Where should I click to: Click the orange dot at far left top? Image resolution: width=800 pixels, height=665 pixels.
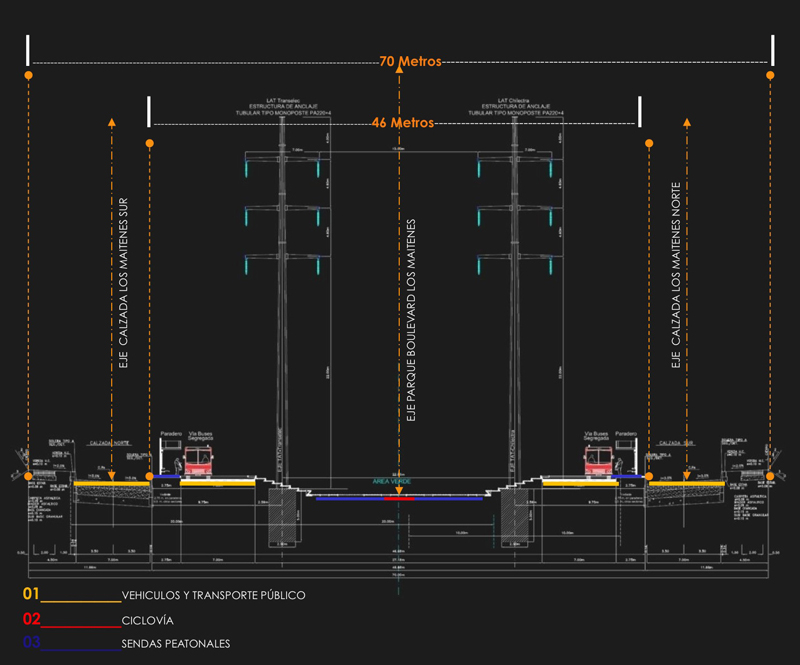(x=29, y=75)
